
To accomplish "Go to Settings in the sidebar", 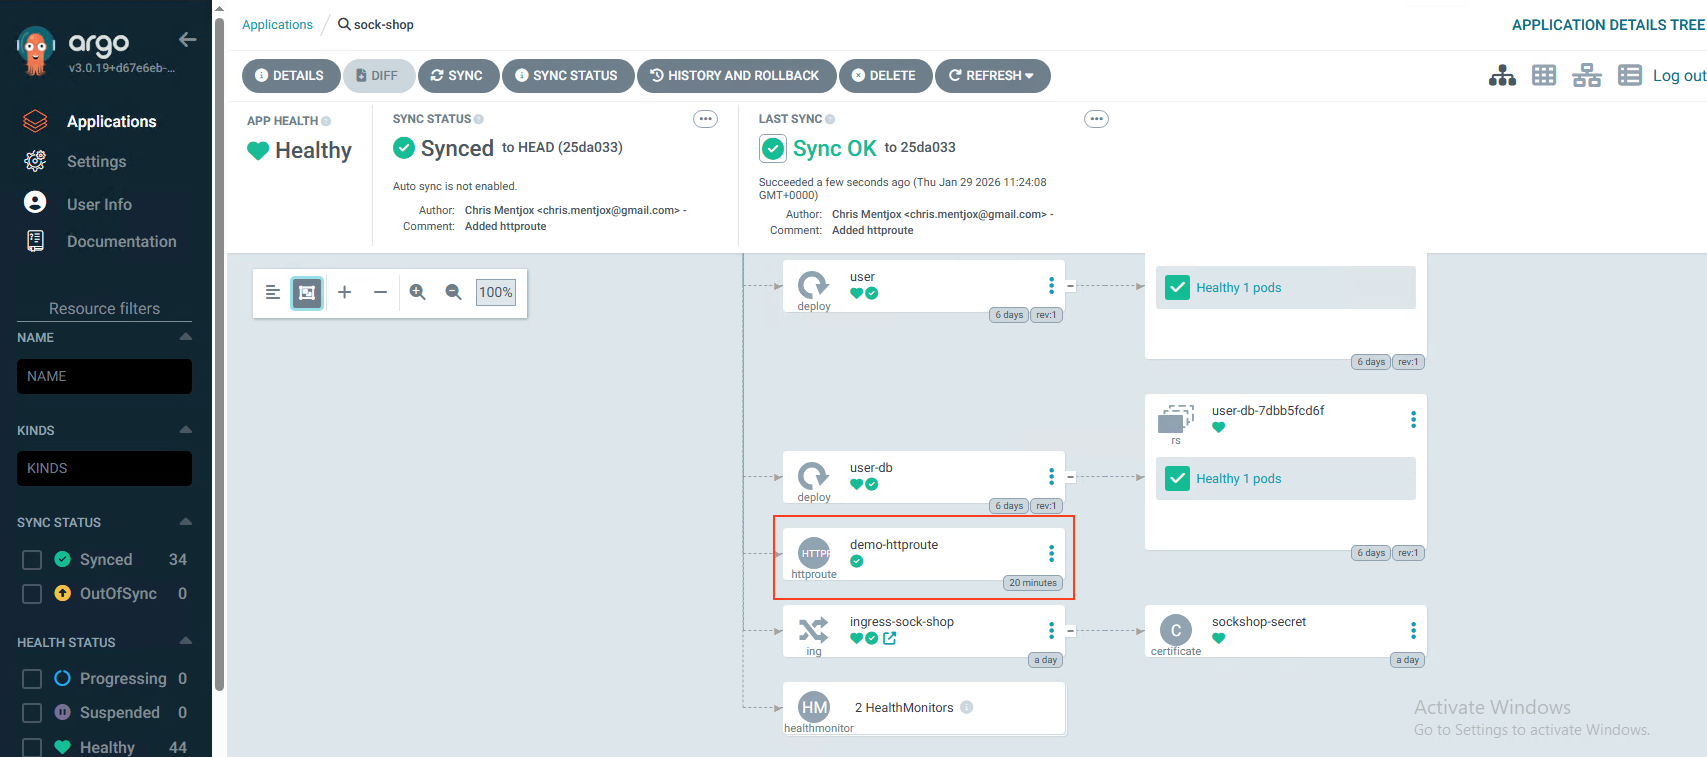I will (96, 162).
